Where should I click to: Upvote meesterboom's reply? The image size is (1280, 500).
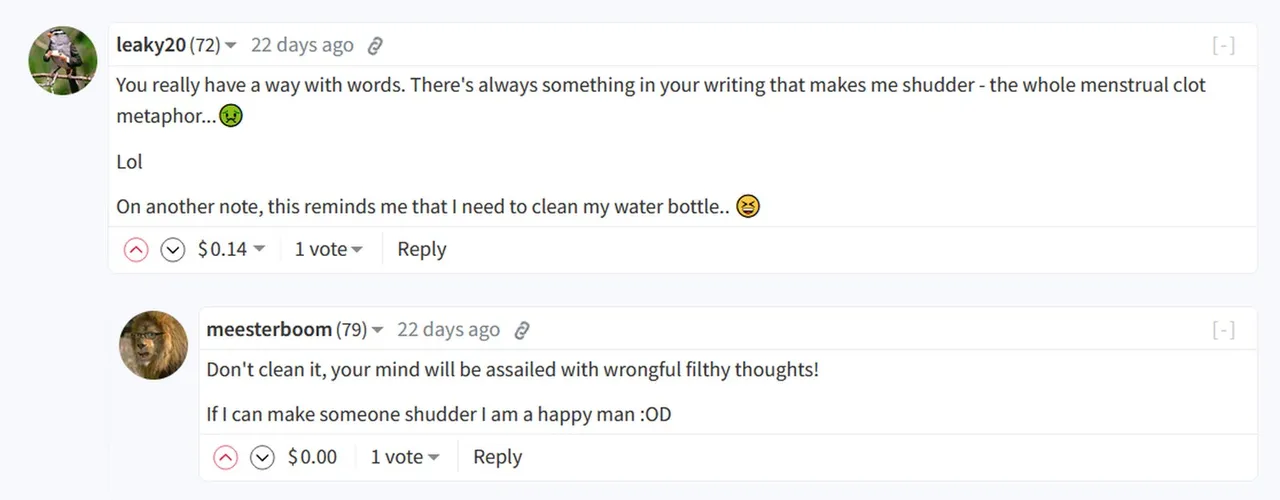[226, 457]
